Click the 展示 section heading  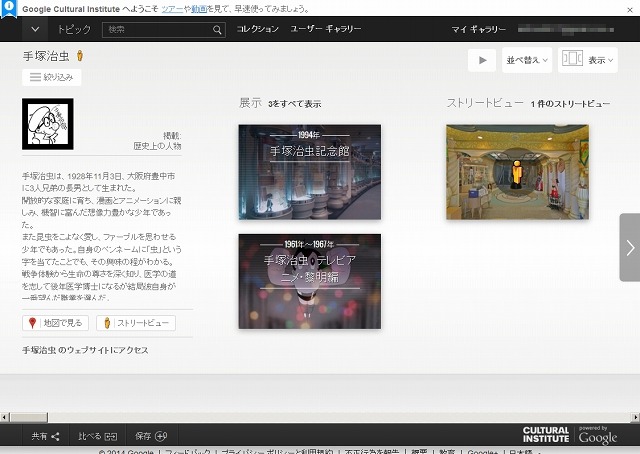(x=250, y=103)
